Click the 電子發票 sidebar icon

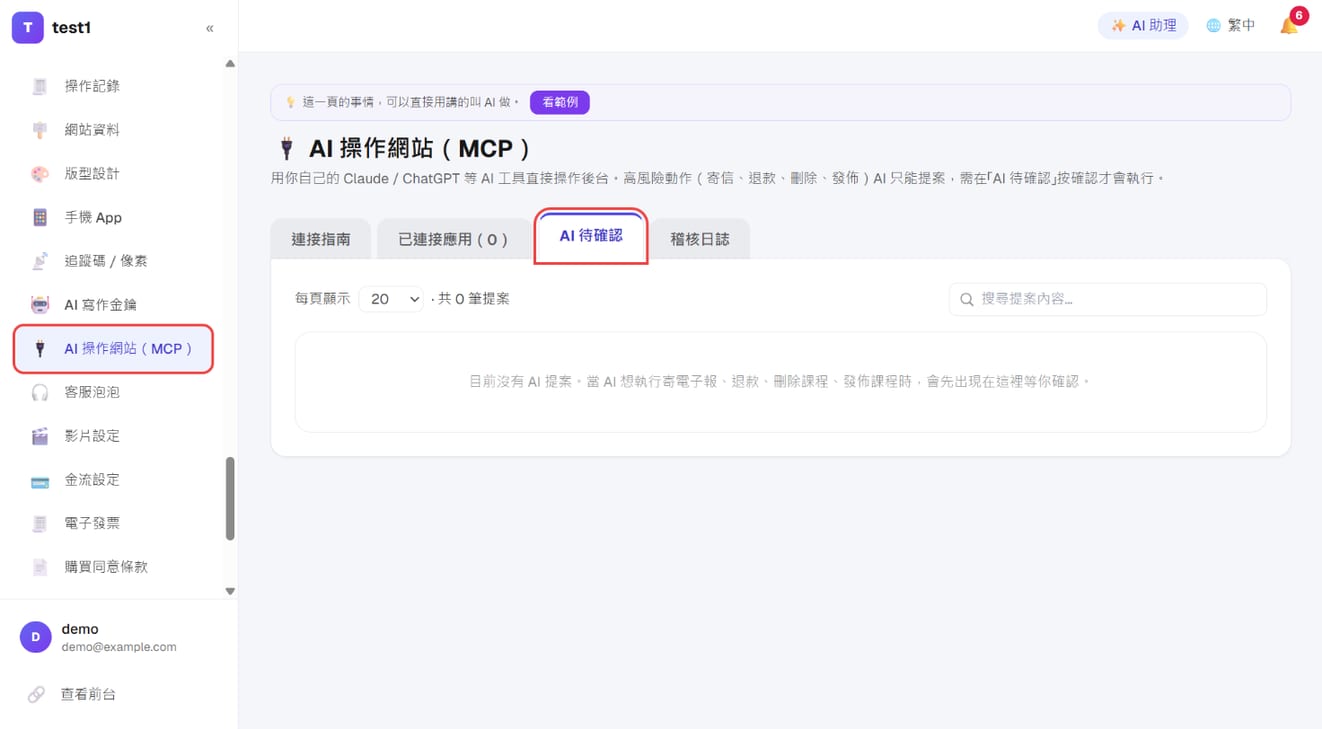(40, 523)
